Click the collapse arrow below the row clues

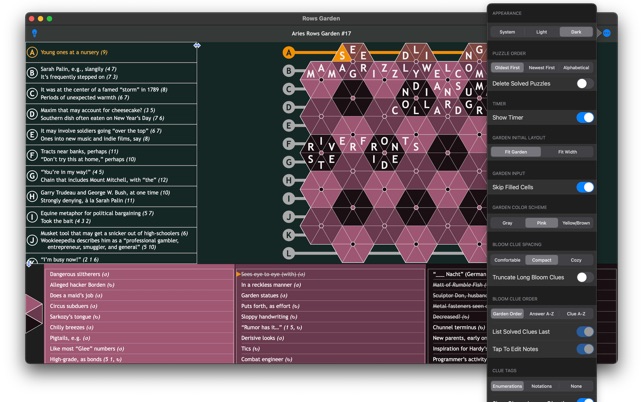point(30,263)
